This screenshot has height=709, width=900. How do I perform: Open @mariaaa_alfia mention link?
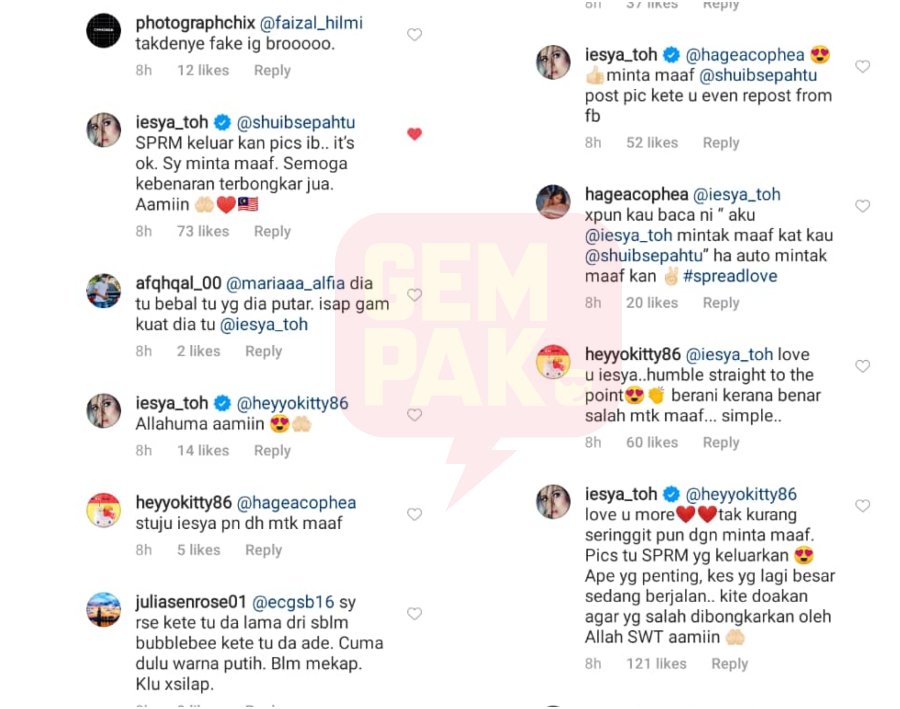tap(285, 283)
